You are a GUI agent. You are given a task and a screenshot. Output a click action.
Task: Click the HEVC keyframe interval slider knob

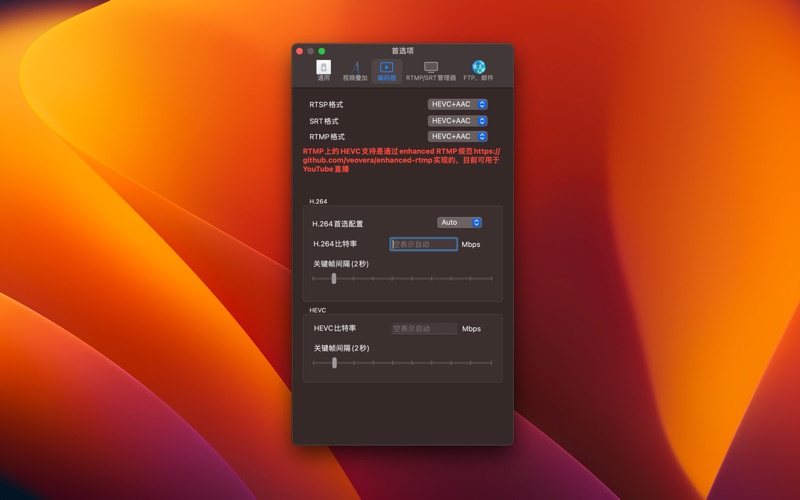click(334, 363)
